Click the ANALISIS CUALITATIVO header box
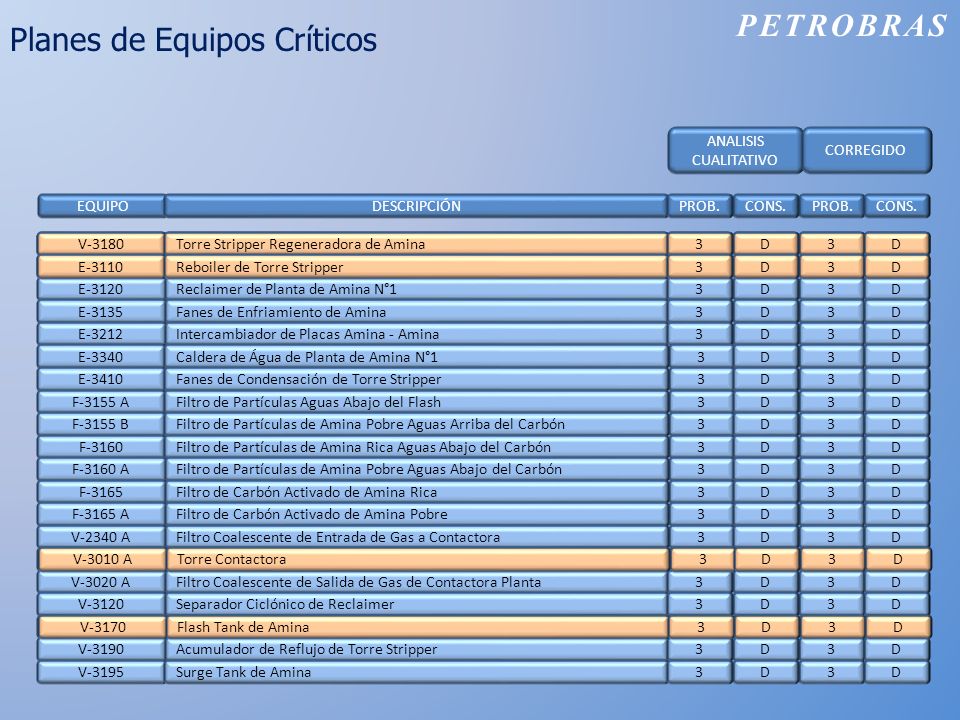 [x=735, y=150]
